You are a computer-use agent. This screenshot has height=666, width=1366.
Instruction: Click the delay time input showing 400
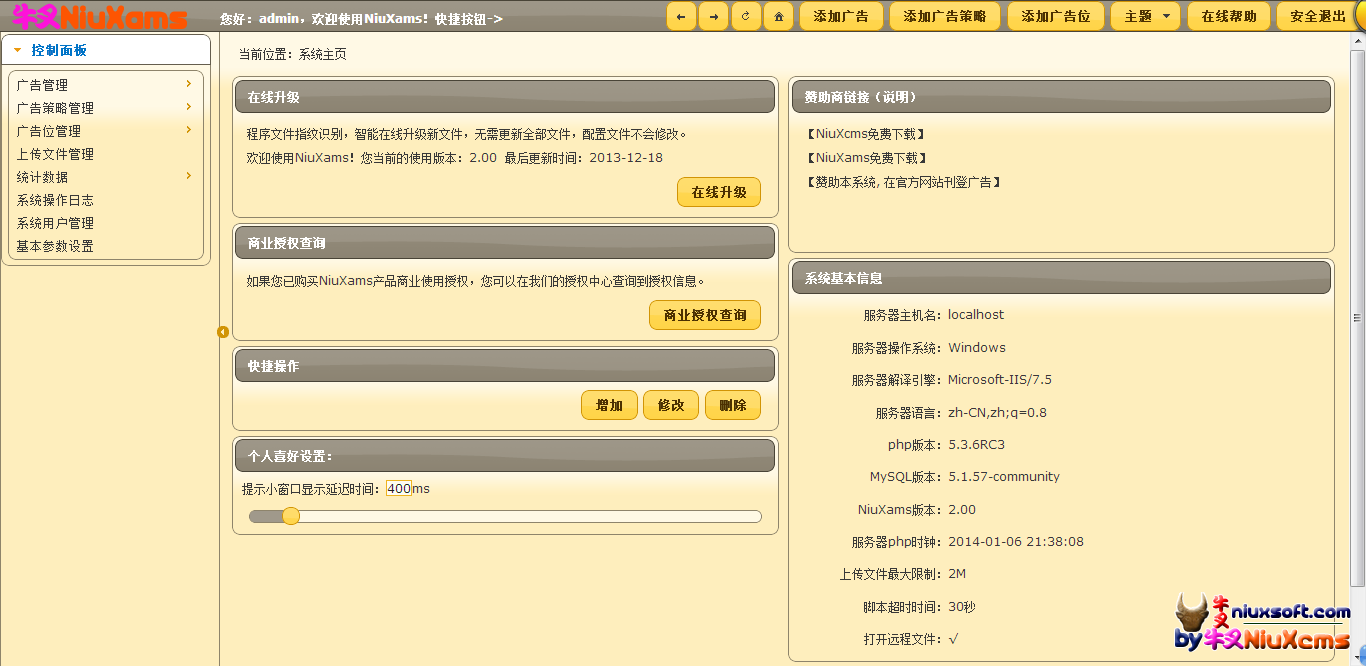399,489
